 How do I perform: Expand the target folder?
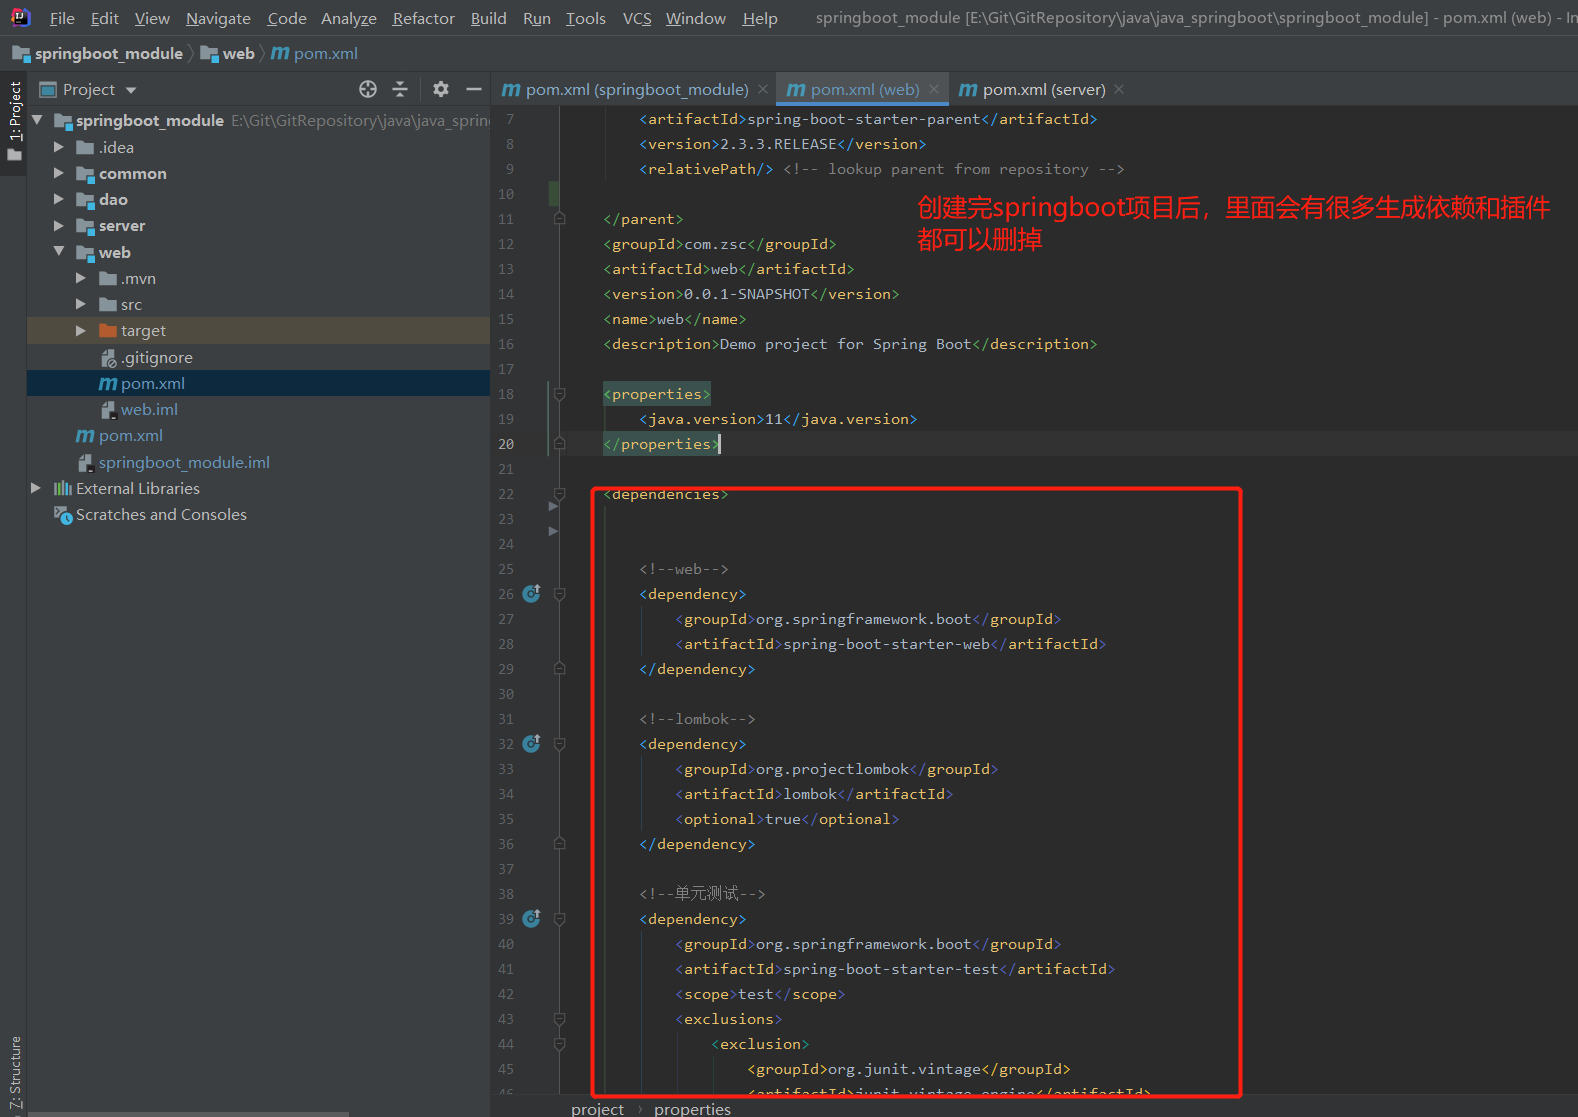point(81,330)
